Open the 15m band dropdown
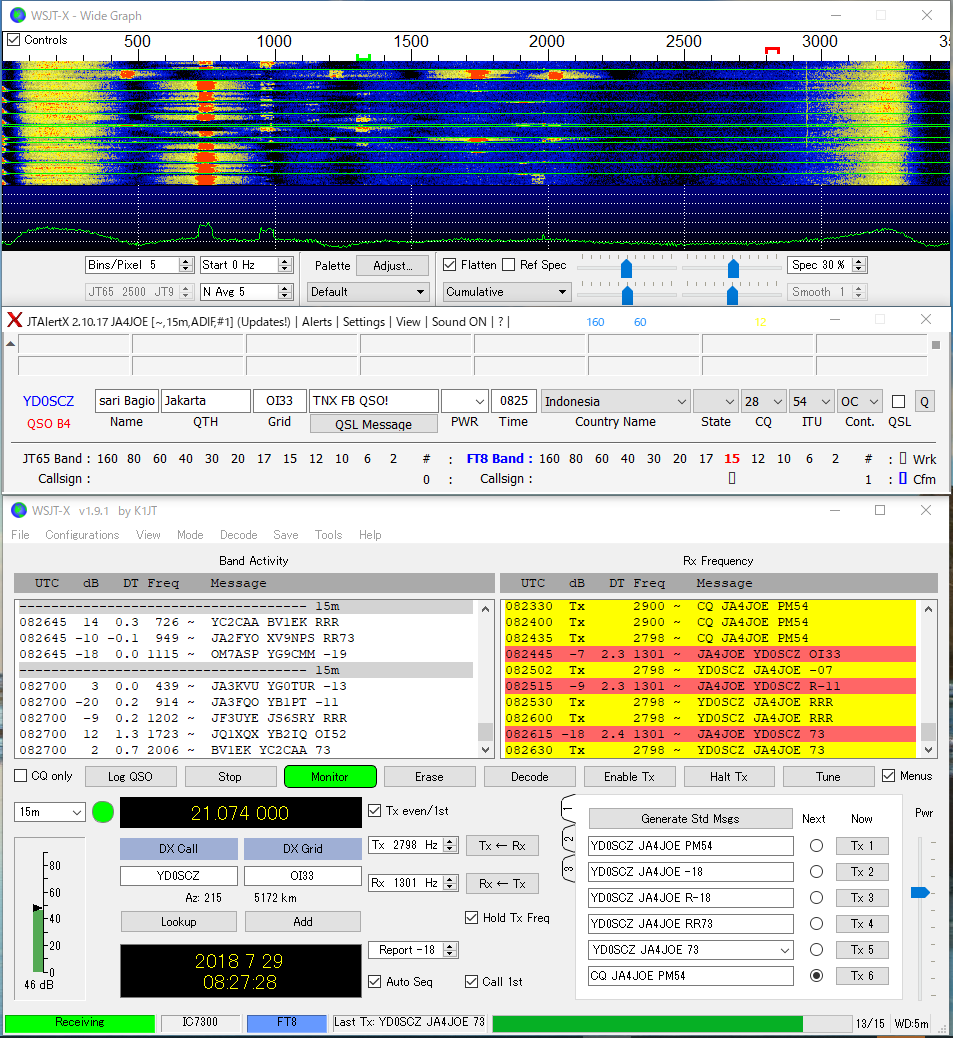The width and height of the screenshot is (953, 1038). pyautogui.click(x=50, y=813)
